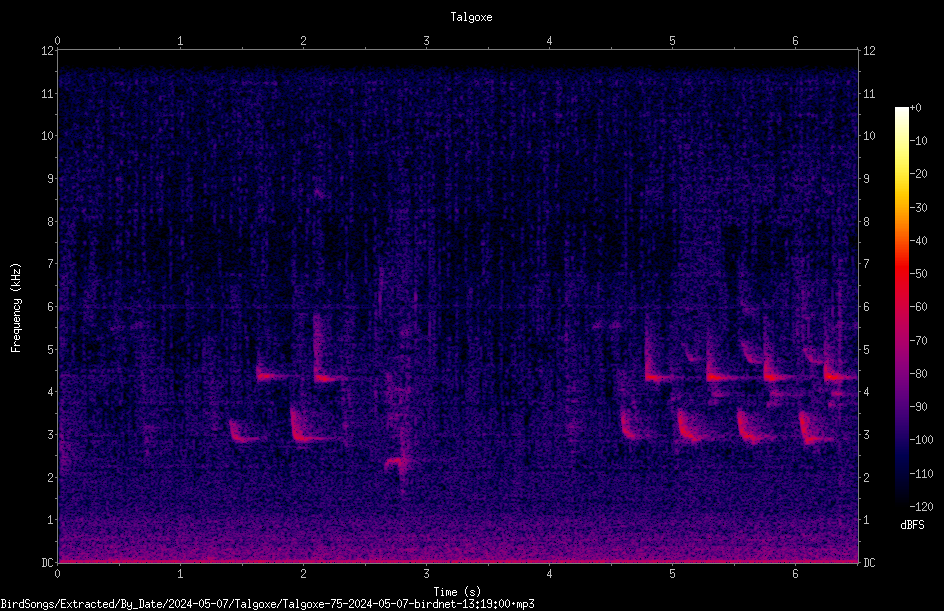Click the Frequency (kHz) axis label

click(16, 308)
